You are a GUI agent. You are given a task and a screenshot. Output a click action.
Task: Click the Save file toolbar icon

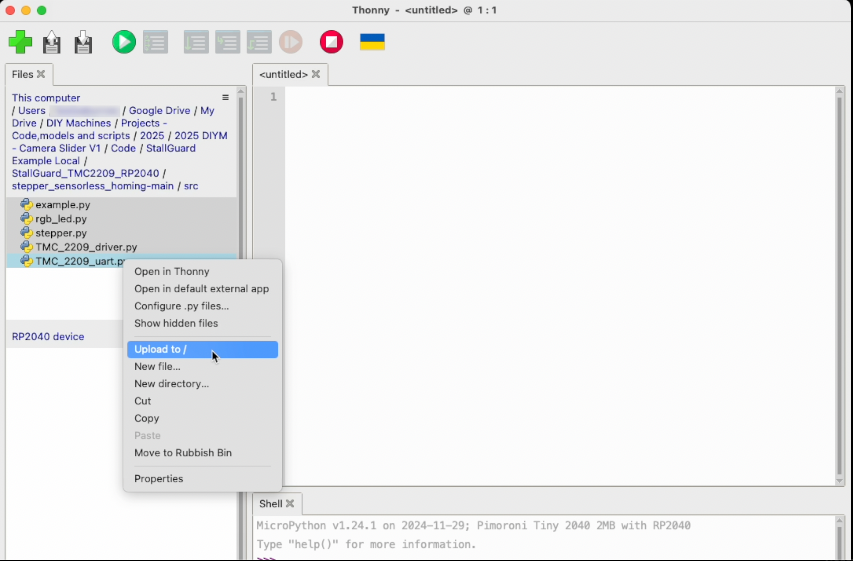(x=83, y=42)
